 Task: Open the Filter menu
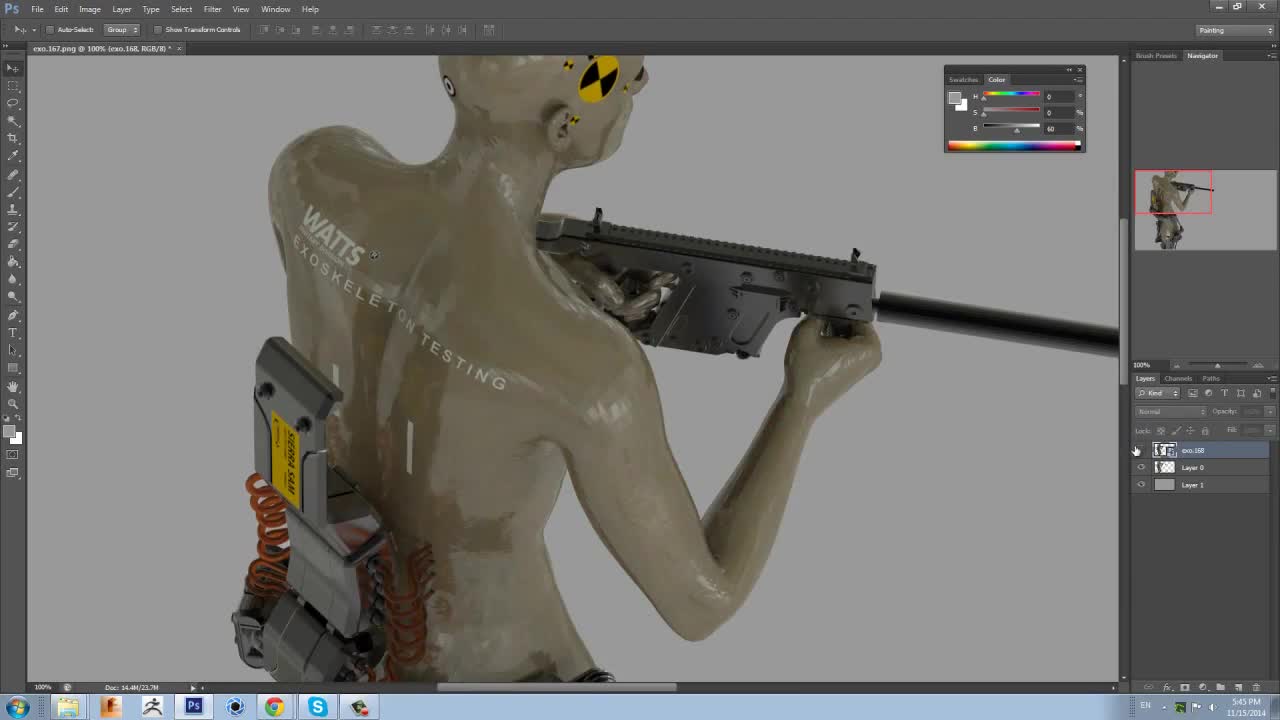click(212, 9)
